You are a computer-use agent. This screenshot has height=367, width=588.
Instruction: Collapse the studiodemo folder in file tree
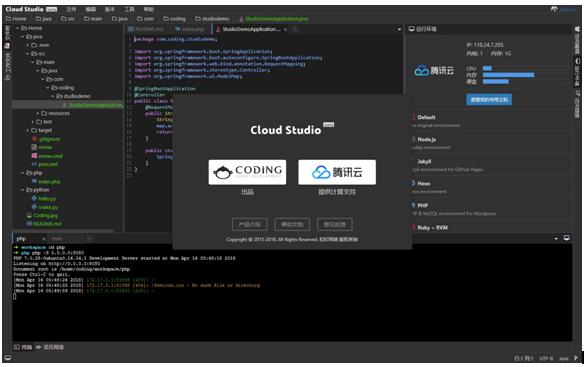click(x=52, y=96)
